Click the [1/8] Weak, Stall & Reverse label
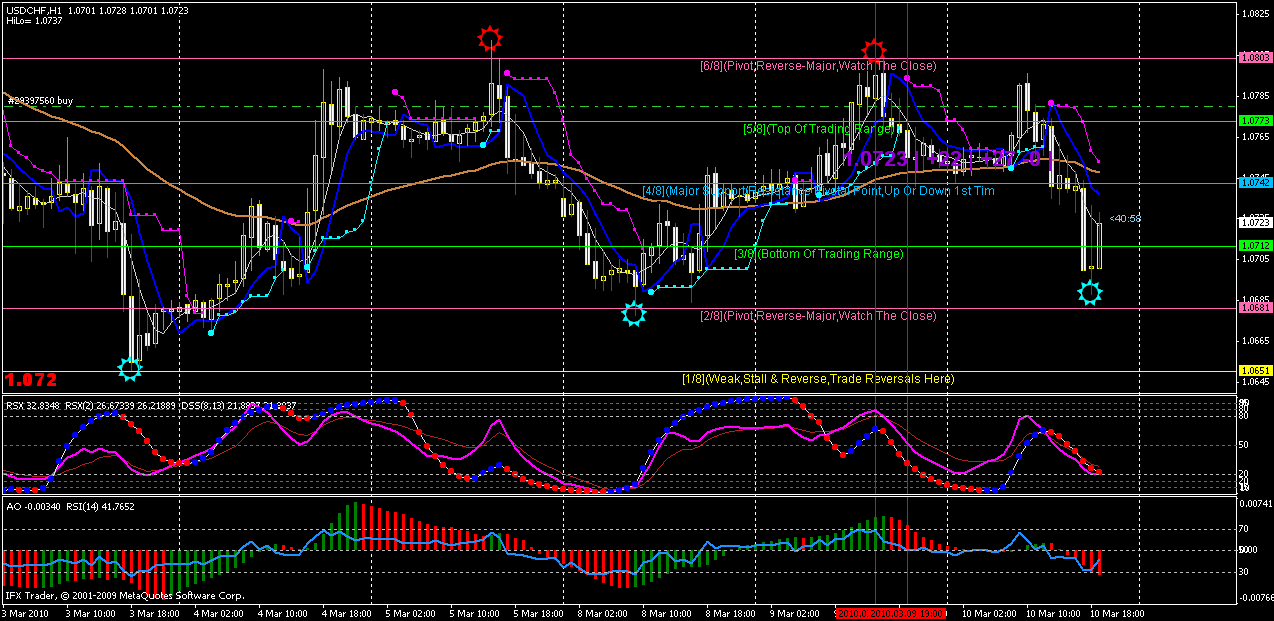Image resolution: width=1274 pixels, height=621 pixels. tap(818, 379)
